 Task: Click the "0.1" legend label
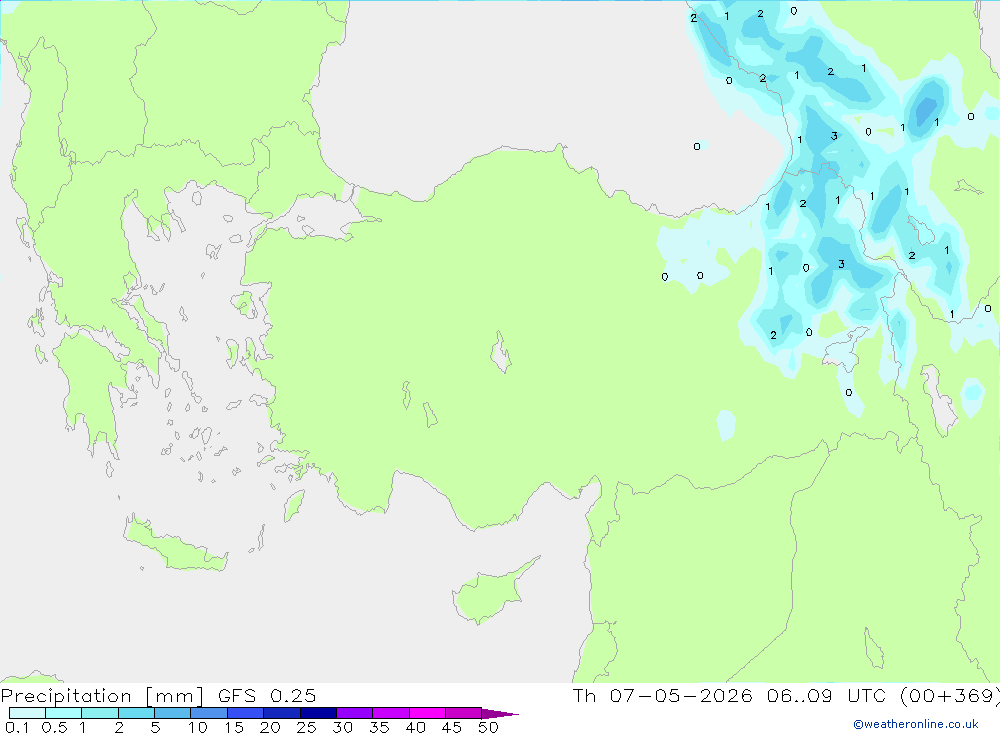coord(17,727)
